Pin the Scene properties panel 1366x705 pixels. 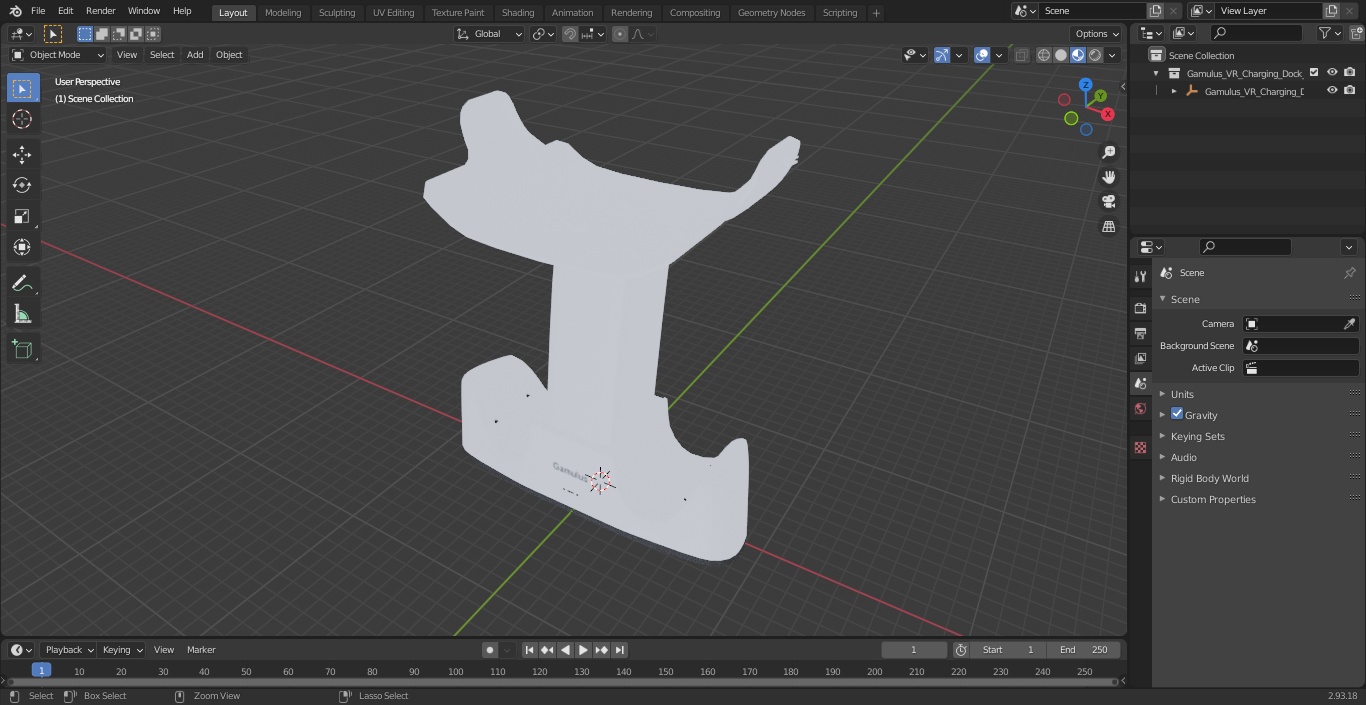[x=1349, y=273]
